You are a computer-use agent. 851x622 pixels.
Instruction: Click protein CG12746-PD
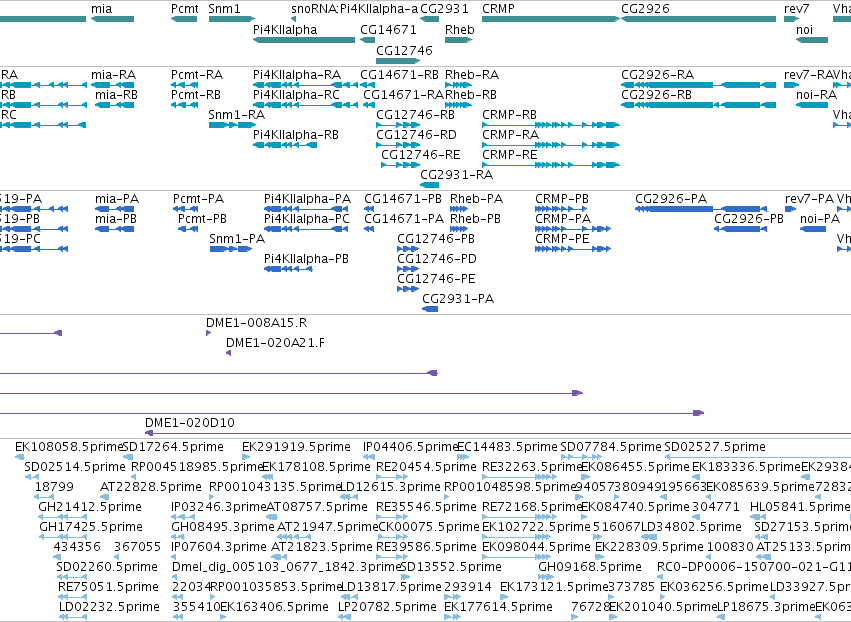(x=408, y=269)
